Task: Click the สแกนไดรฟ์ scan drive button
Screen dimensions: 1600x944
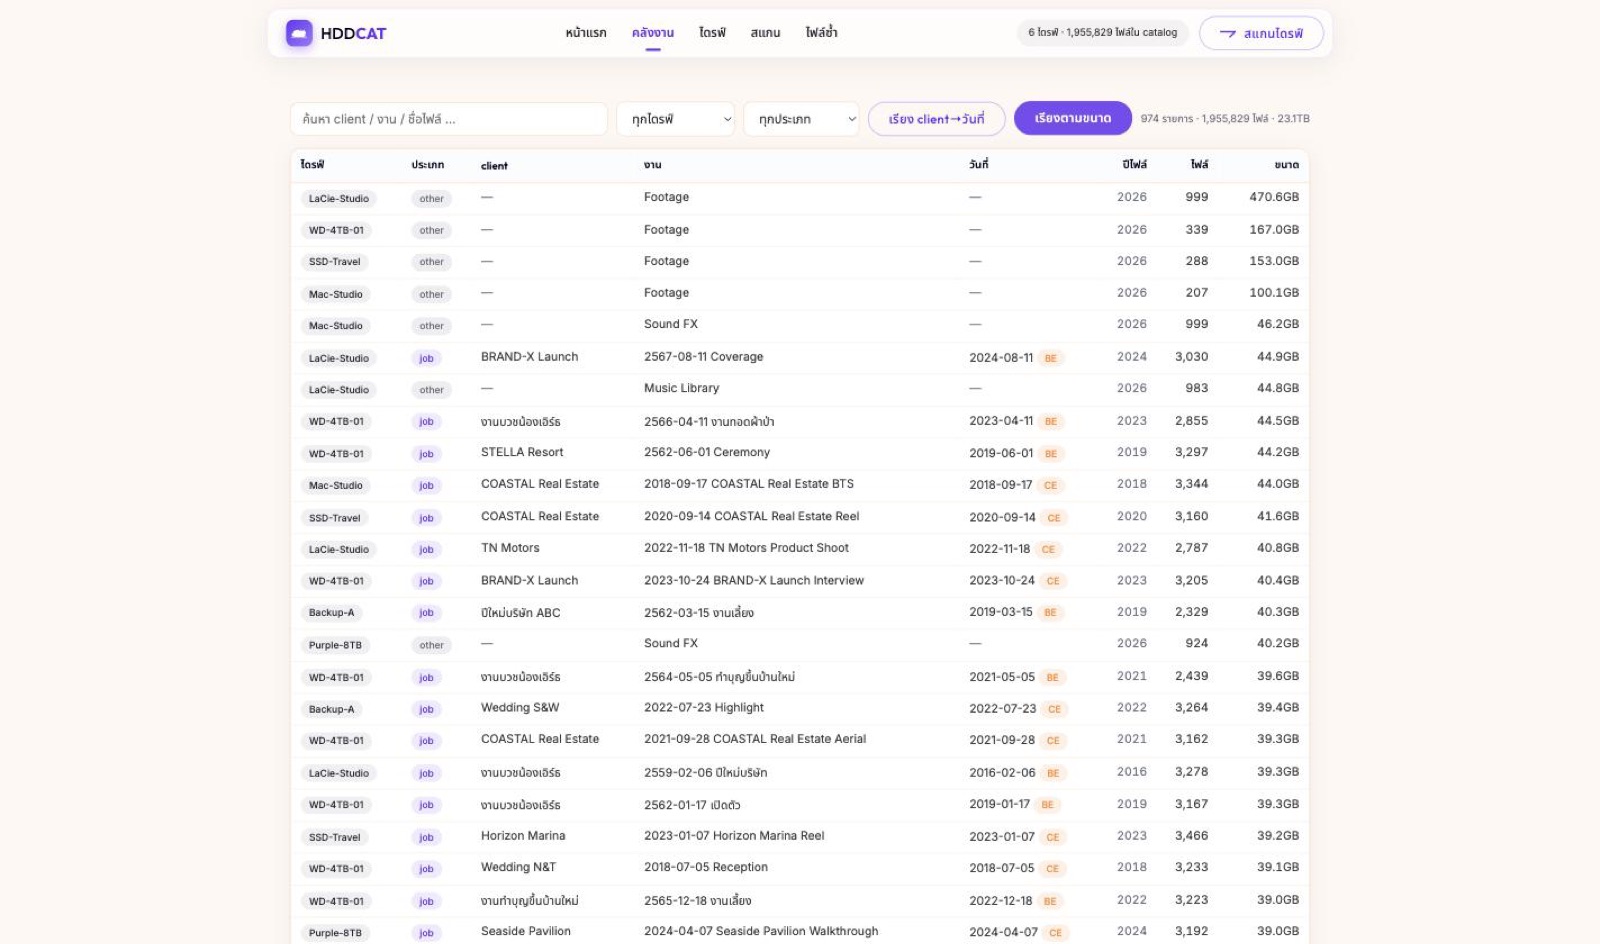Action: click(x=1261, y=33)
